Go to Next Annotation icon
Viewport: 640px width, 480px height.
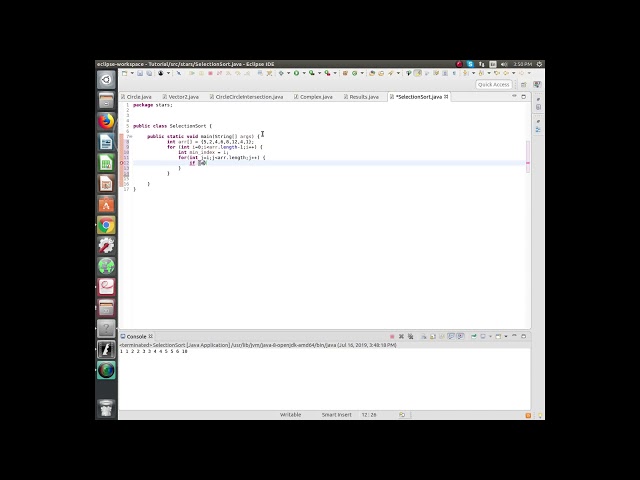pyautogui.click(x=465, y=73)
